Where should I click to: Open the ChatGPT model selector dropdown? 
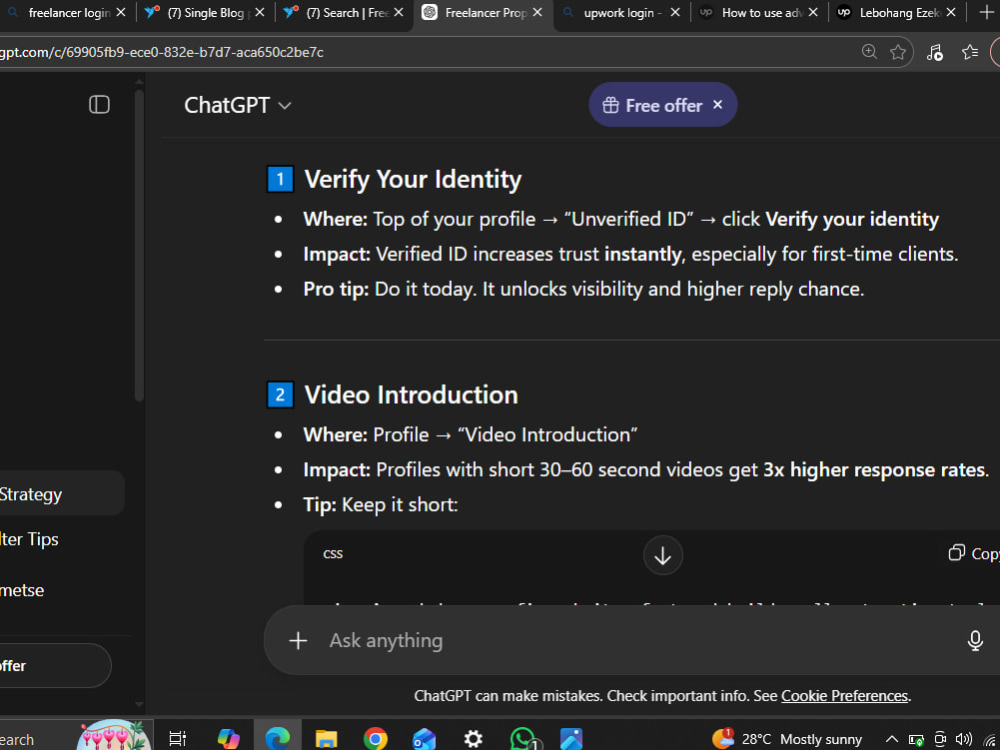pos(237,105)
